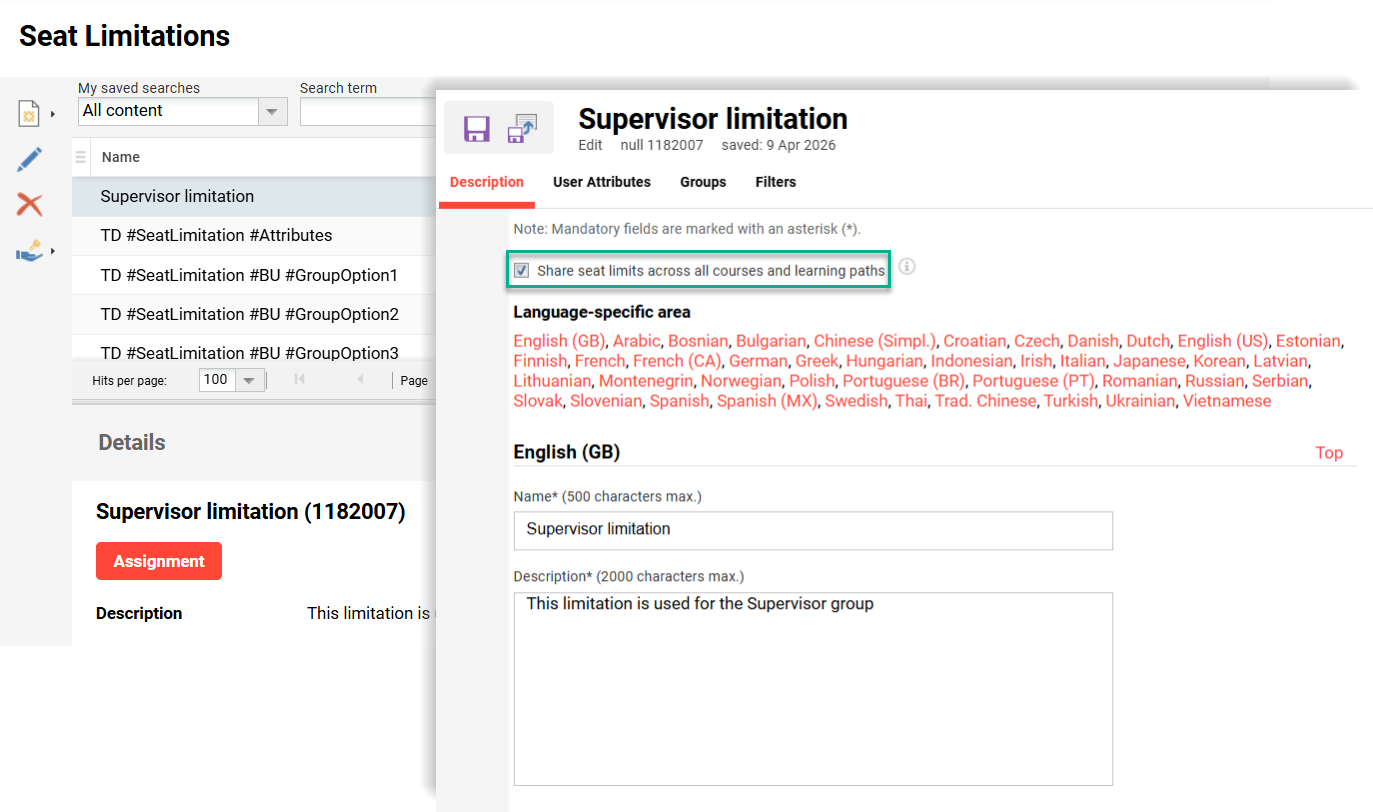The height and width of the screenshot is (812, 1373).
Task: Uncheck share seat limits across all courses
Action: coord(521,269)
